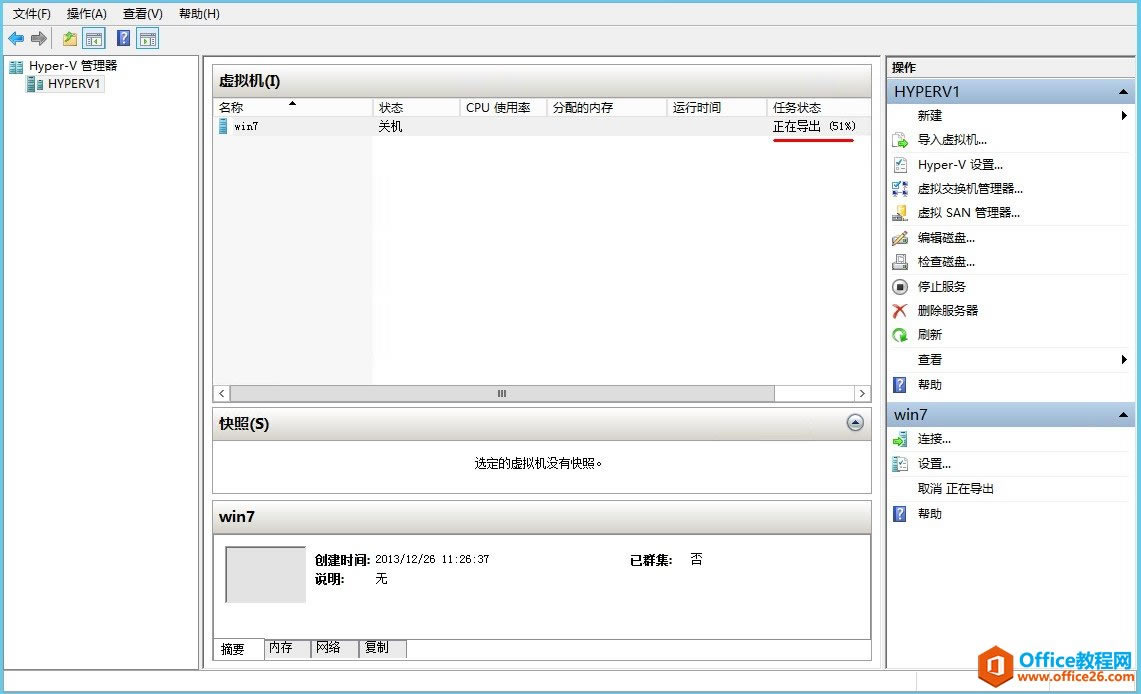Click the 导入虚拟机... action label
Viewport: 1141px width, 694px height.
coord(952,140)
